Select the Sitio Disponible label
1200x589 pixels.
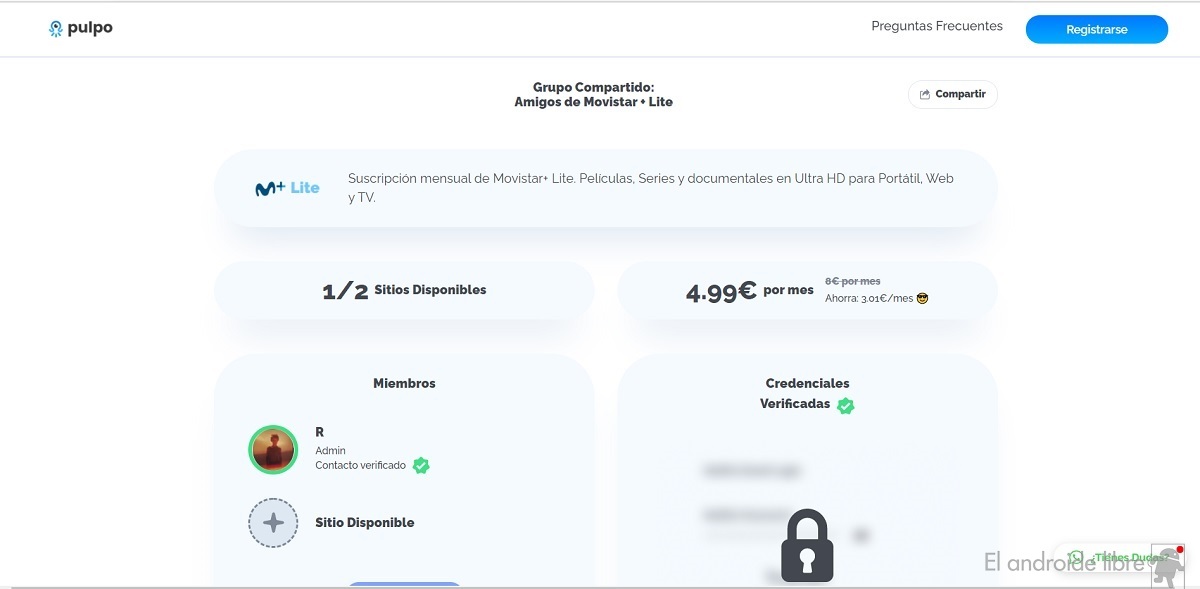click(x=364, y=522)
